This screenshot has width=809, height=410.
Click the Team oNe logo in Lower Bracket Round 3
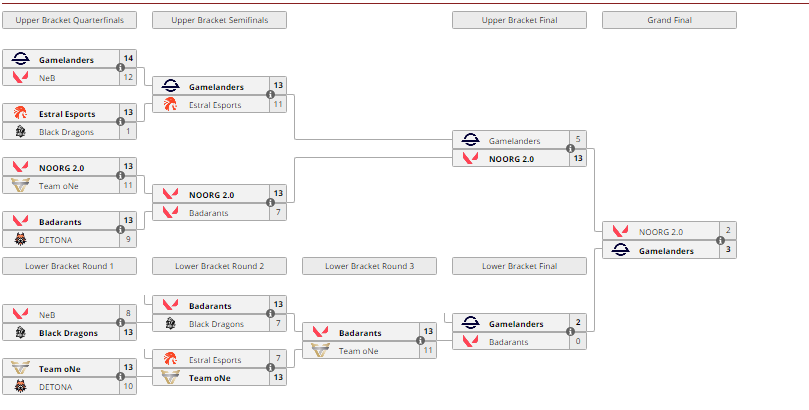[320, 351]
